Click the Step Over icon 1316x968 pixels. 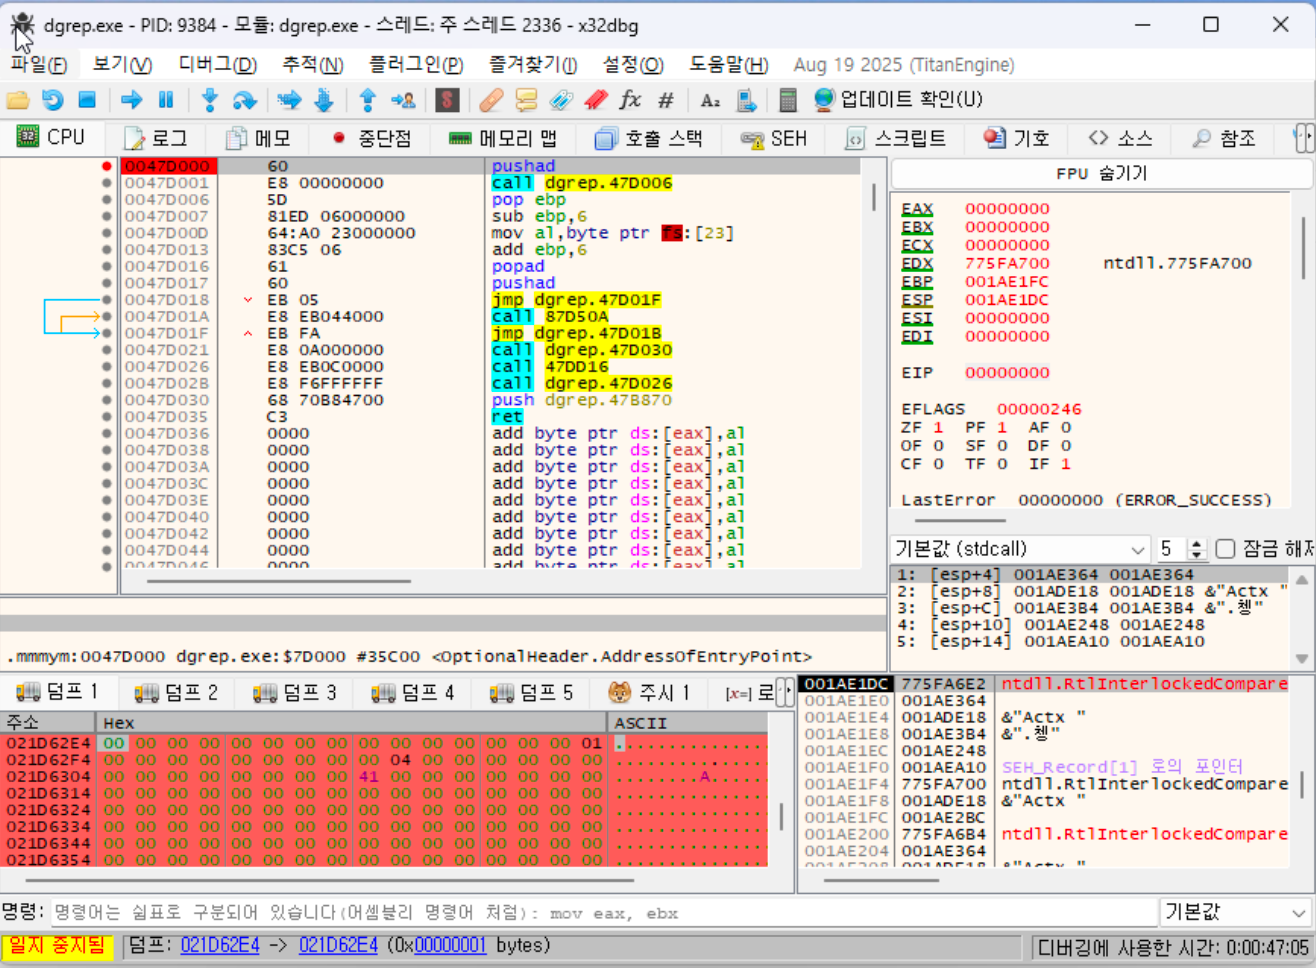(x=244, y=100)
